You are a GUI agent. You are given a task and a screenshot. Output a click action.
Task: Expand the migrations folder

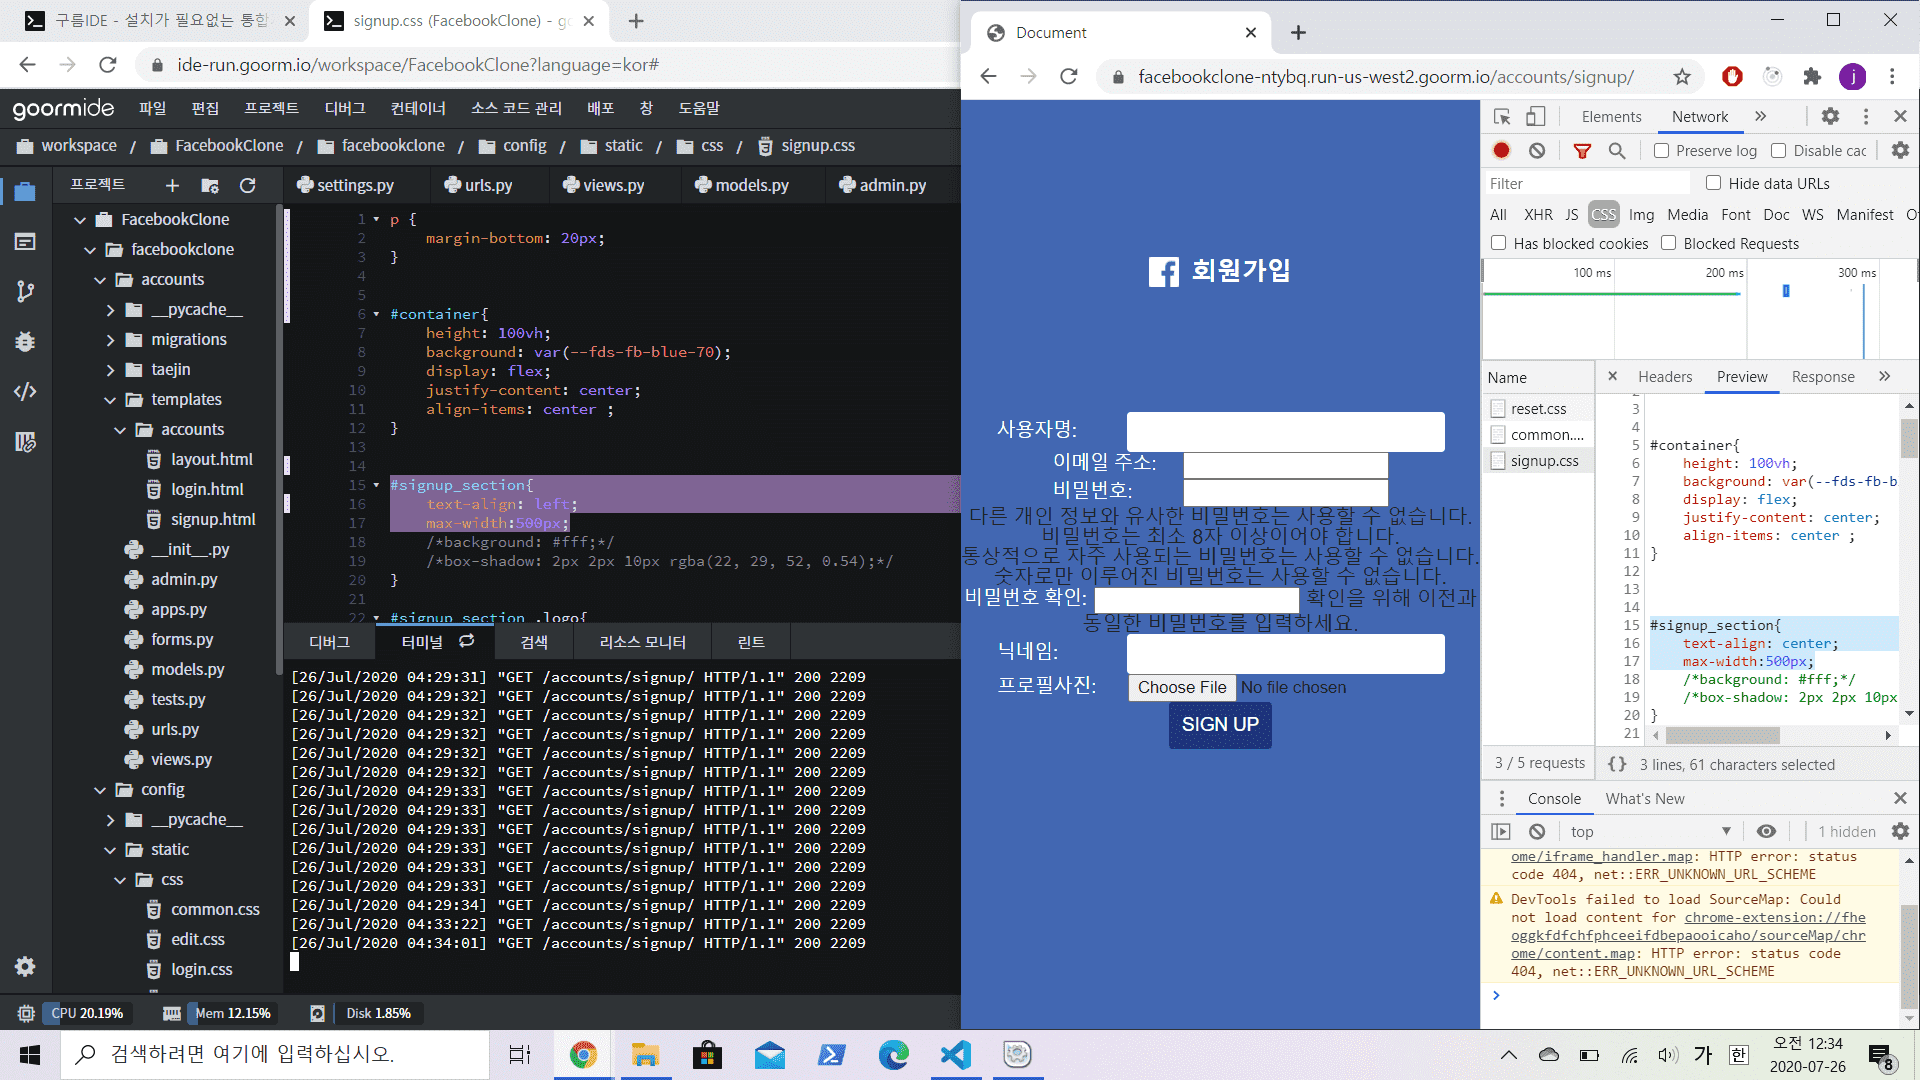point(110,340)
